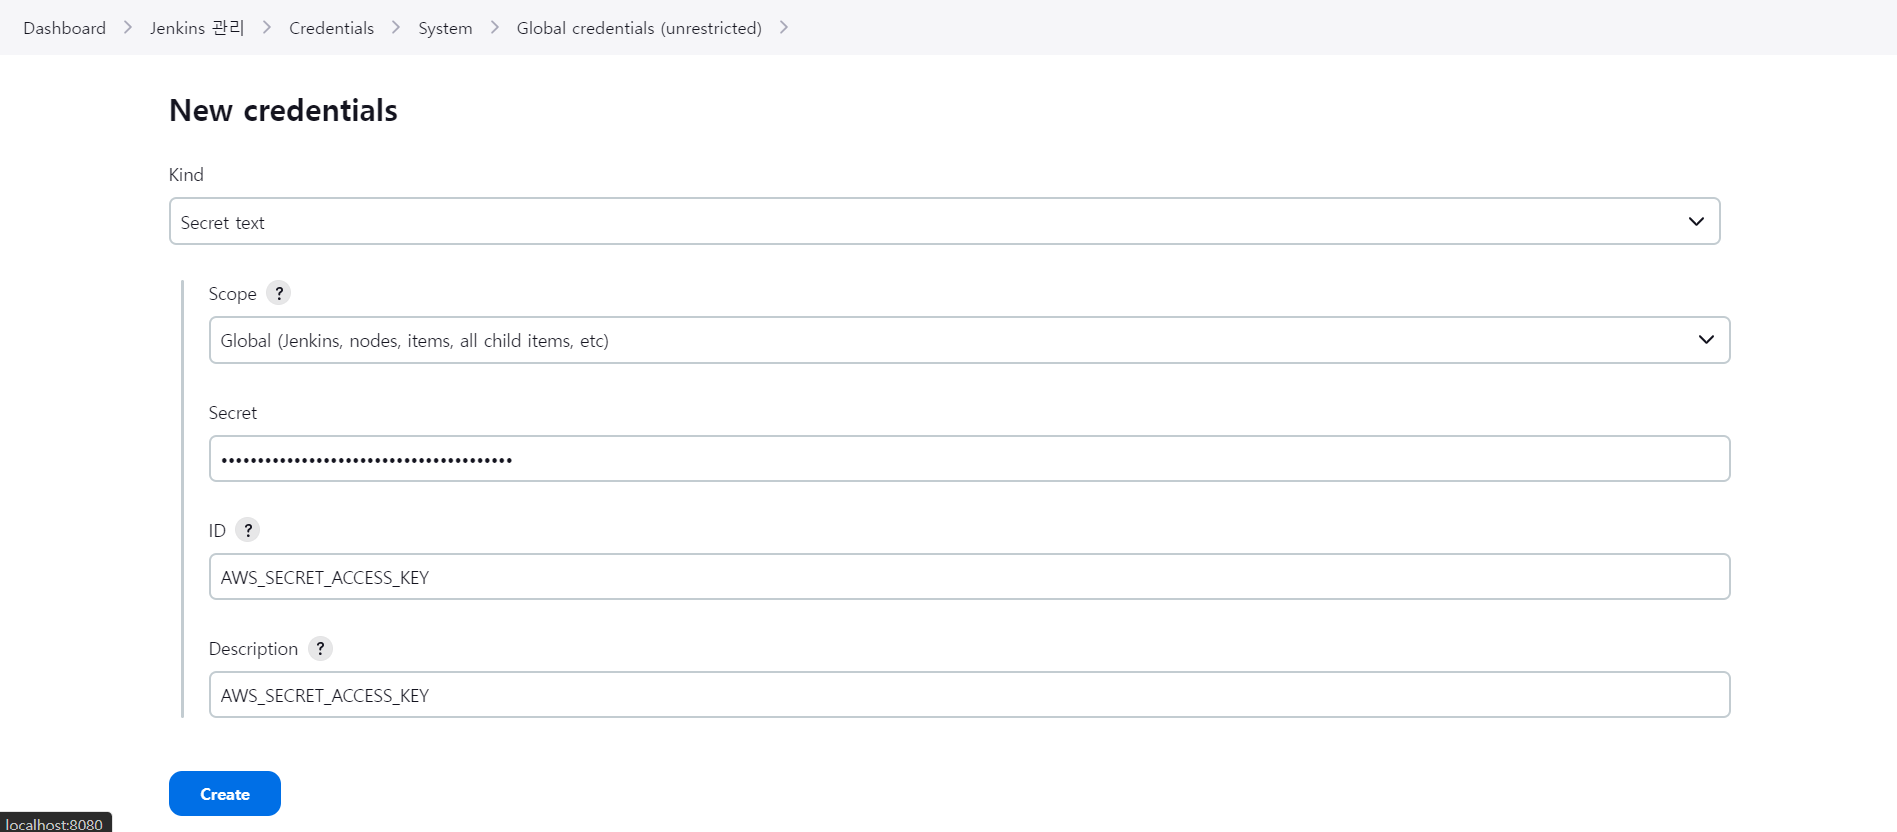Click the chevron after Global credentials breadcrumb

pyautogui.click(x=784, y=28)
